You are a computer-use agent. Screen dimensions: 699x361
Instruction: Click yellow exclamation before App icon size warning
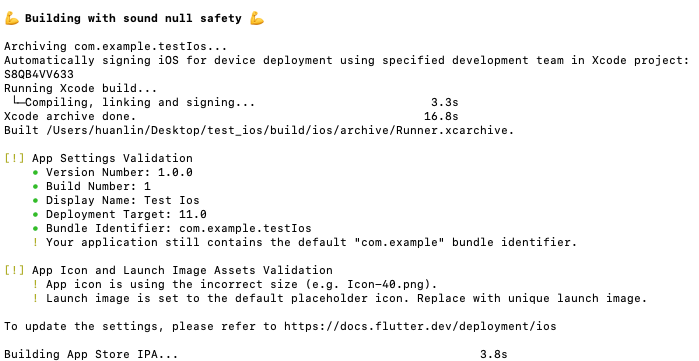click(36, 284)
